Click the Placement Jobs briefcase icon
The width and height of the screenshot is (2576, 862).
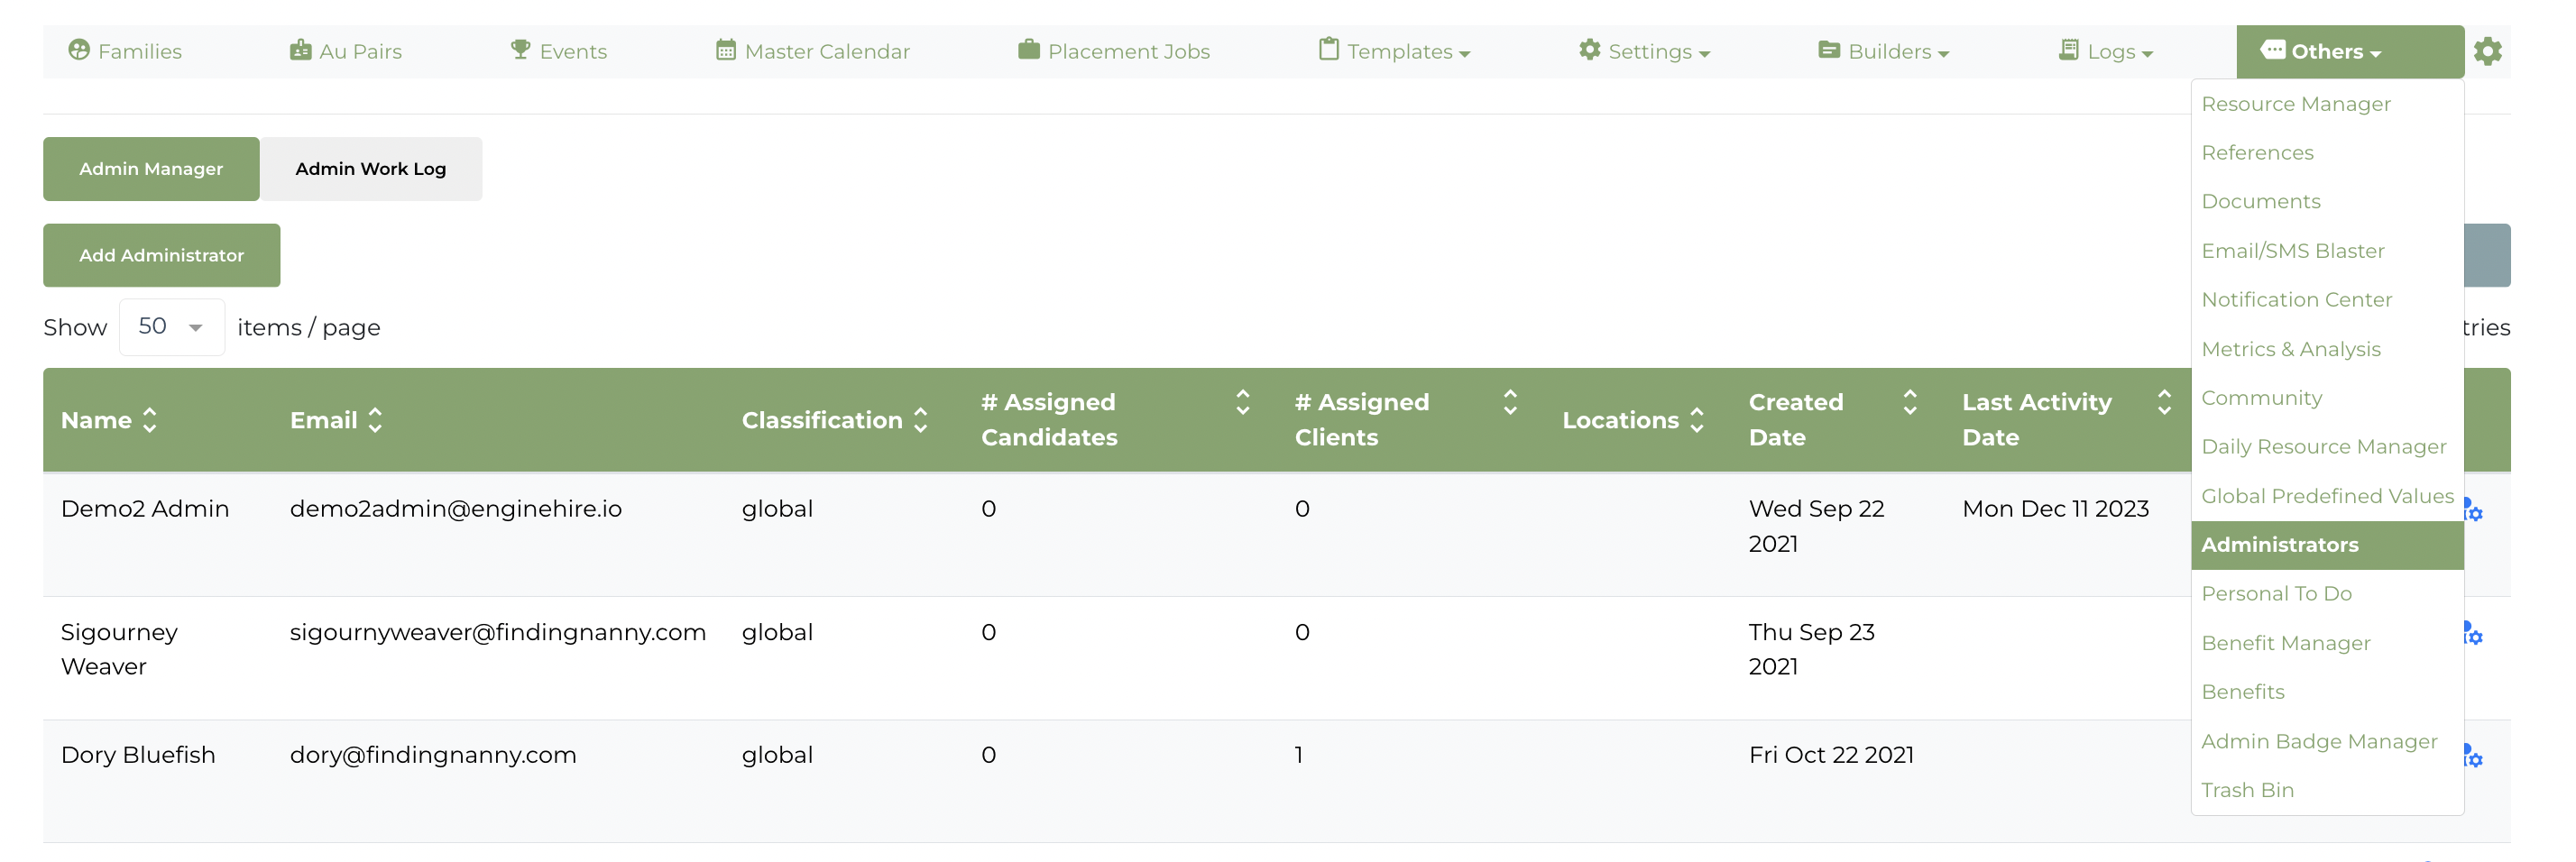(x=1029, y=50)
